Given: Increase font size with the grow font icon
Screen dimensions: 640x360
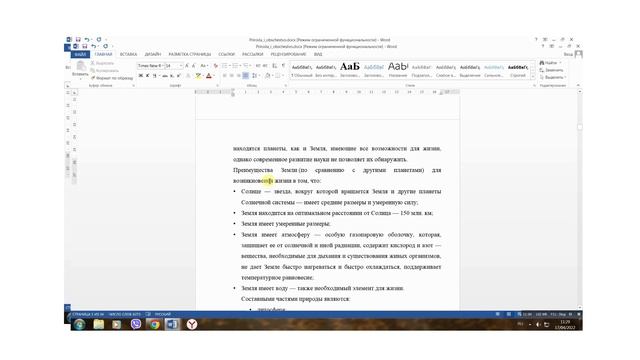Looking at the screenshot, I should (187, 66).
